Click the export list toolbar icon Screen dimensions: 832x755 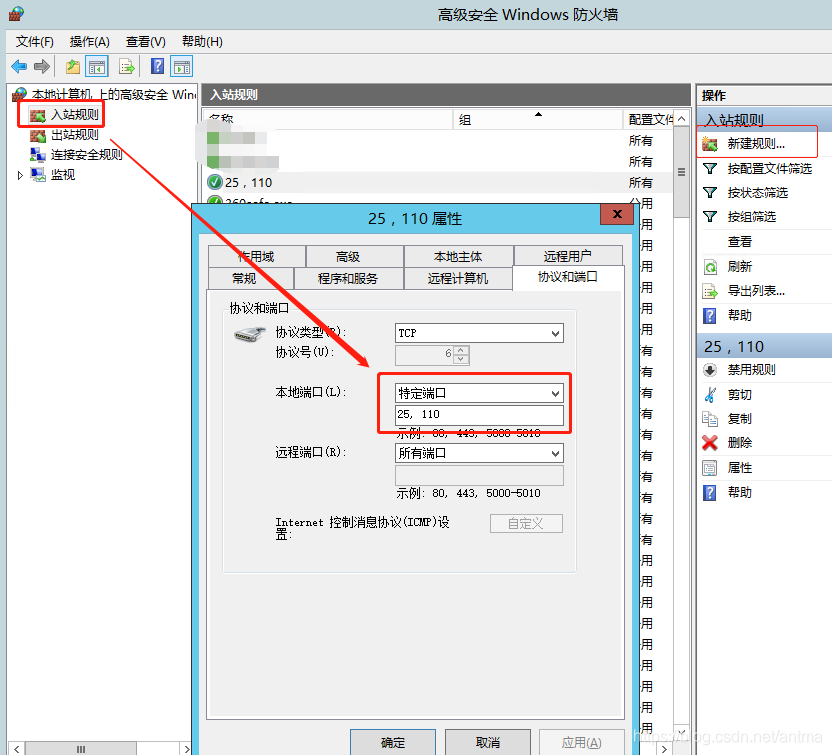[127, 67]
